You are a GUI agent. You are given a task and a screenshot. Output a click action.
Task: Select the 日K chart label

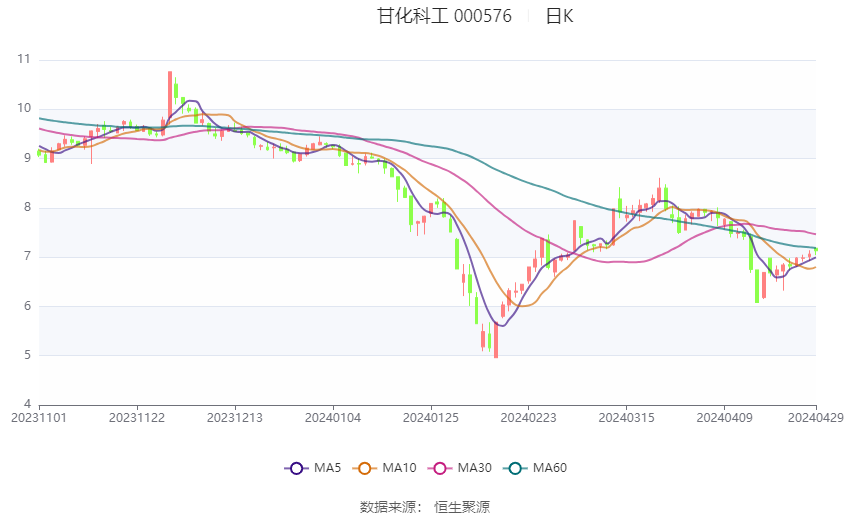click(559, 16)
